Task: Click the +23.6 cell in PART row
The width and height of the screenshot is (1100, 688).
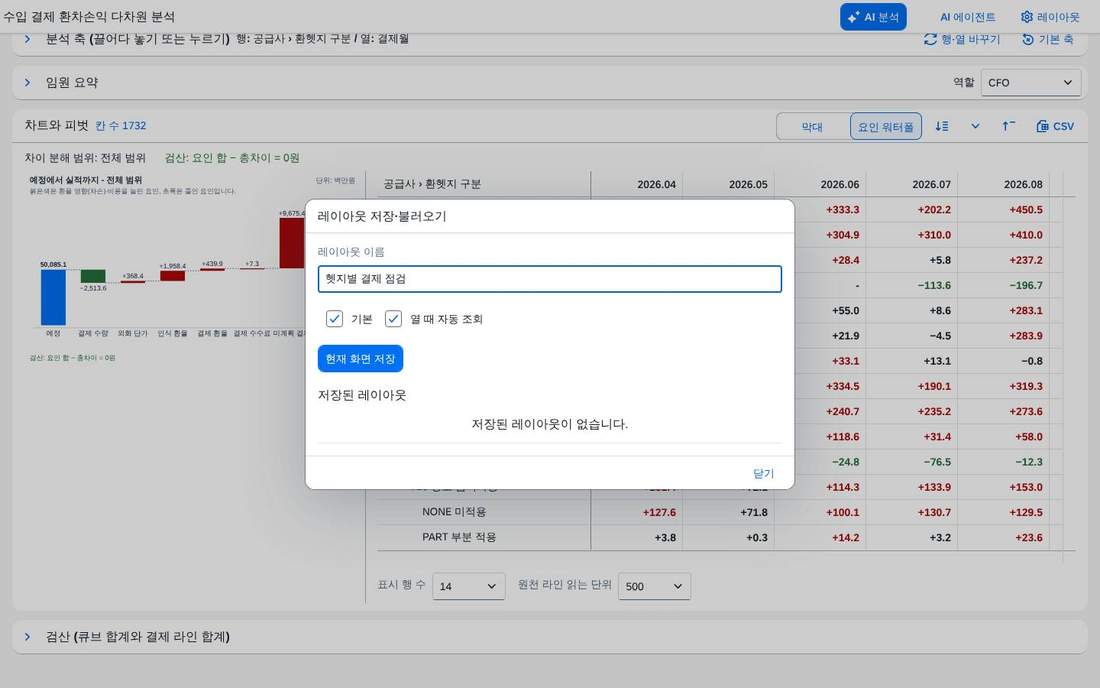Action: click(x=1028, y=538)
